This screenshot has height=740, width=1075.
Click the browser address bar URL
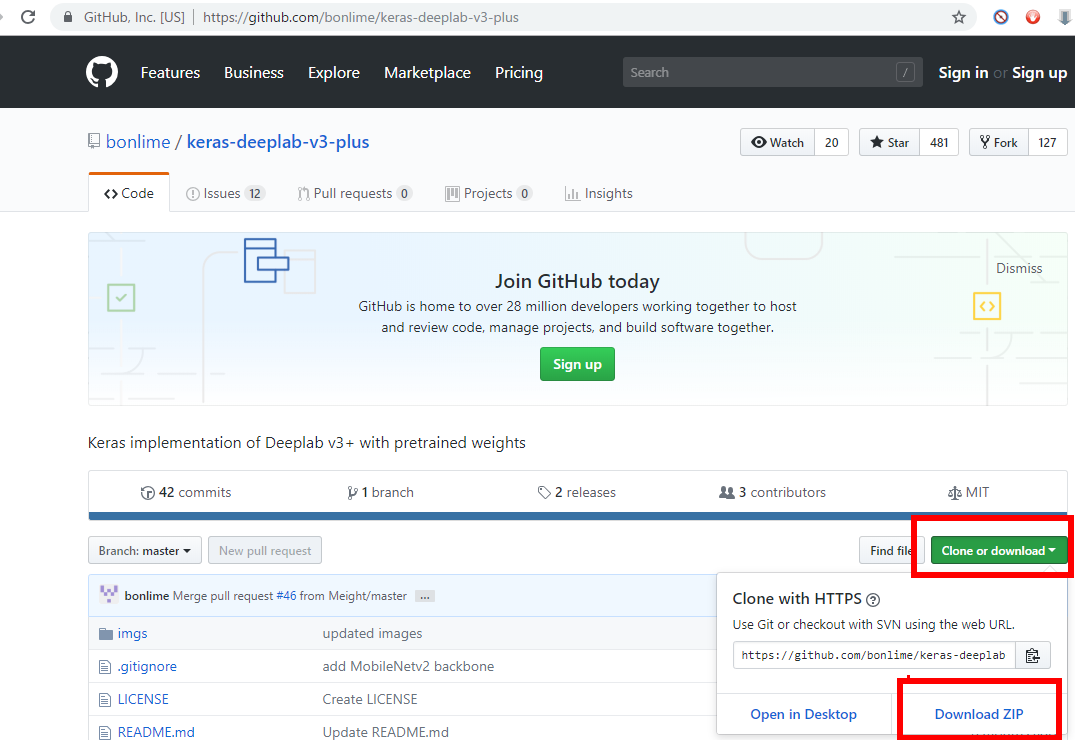pos(361,17)
